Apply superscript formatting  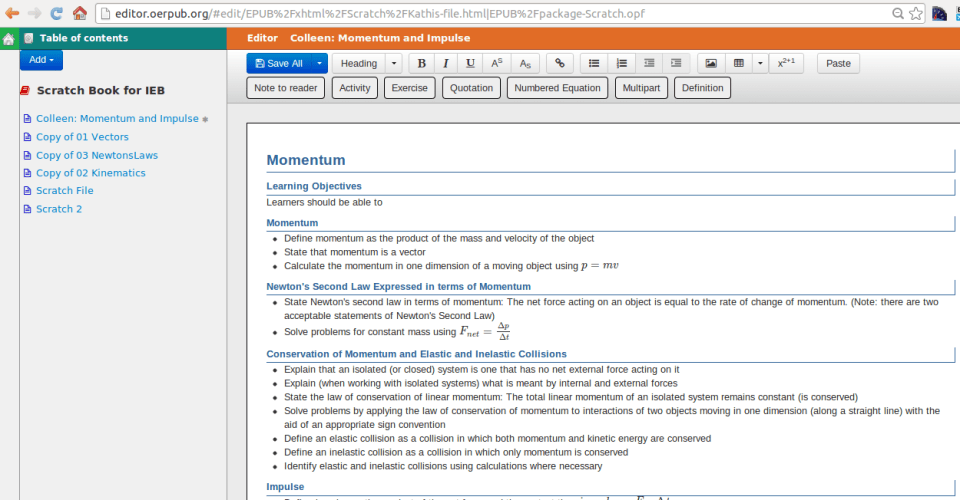point(497,63)
